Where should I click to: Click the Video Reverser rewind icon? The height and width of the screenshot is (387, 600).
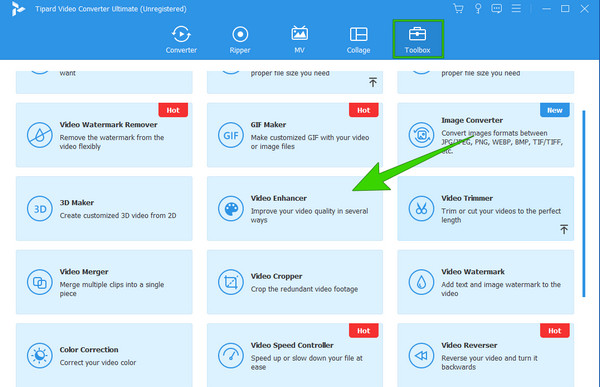click(421, 356)
